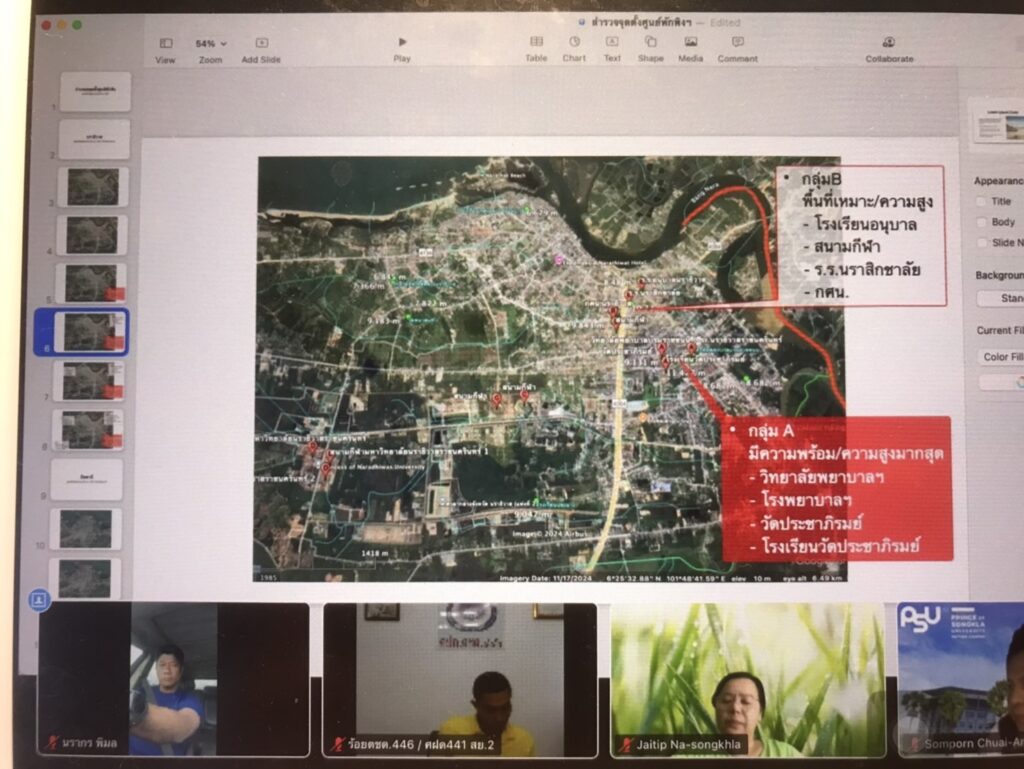Select highlighted slide 6 thumbnail

[89, 332]
